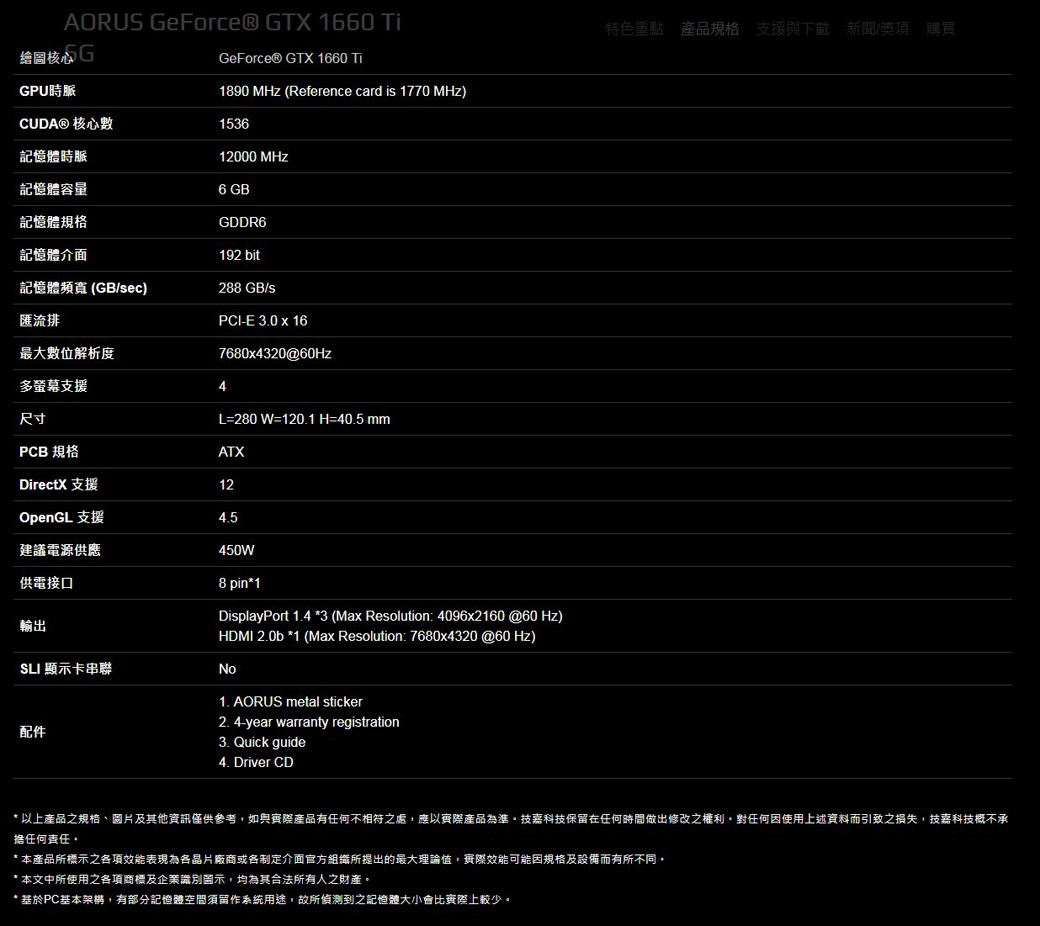
Task: Select the 288 GB/s memory bandwidth value
Action: click(x=247, y=288)
